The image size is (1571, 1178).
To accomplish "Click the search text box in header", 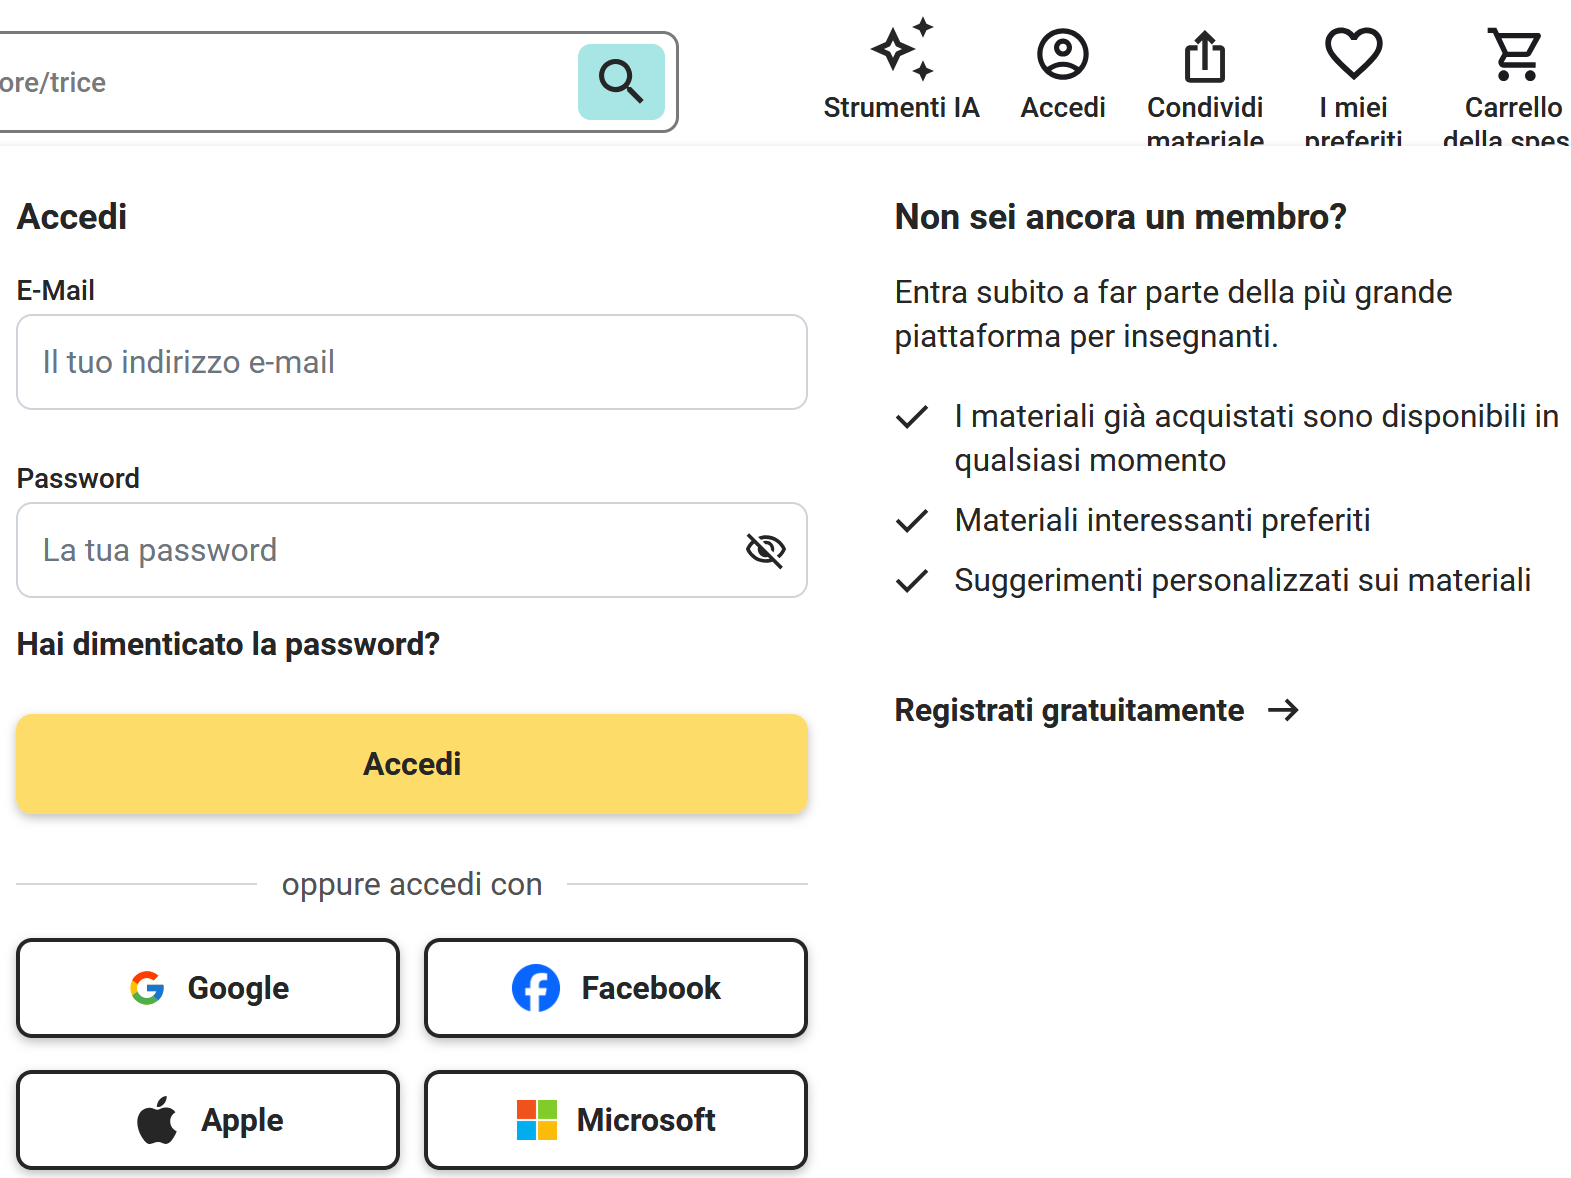I will 280,82.
